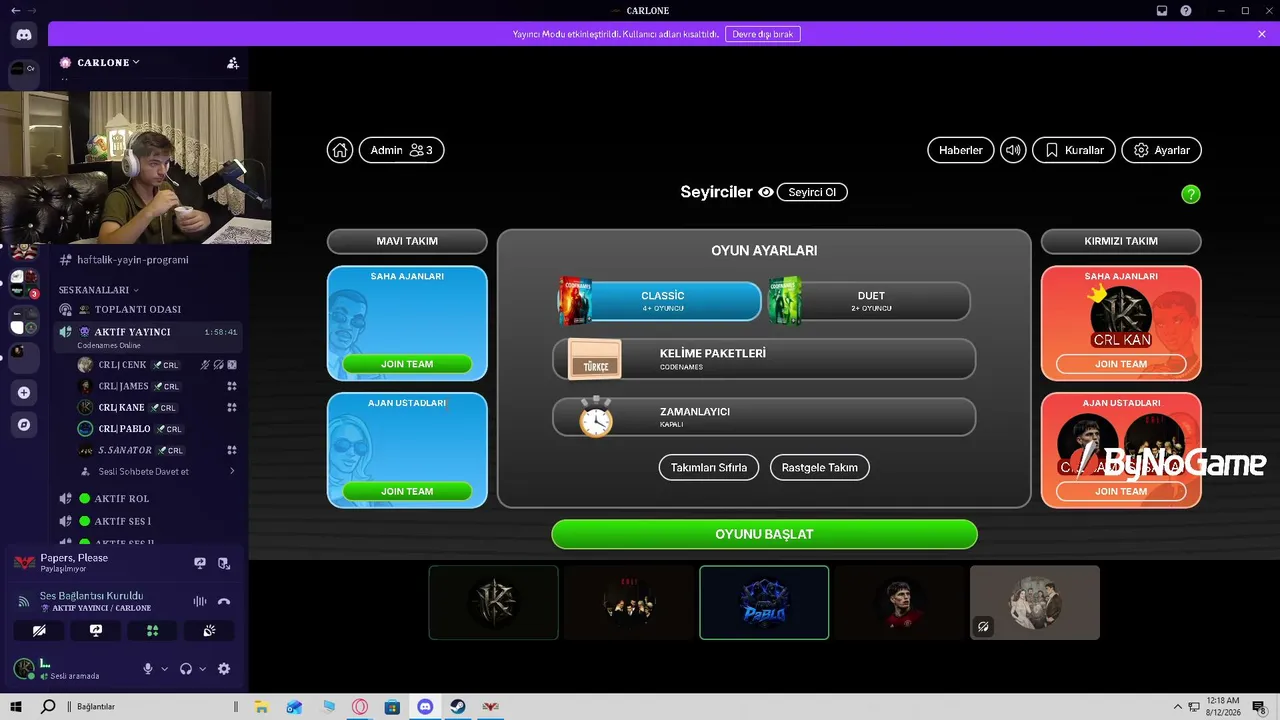Disable Streamer Mode via Devre dışı bırak

[x=763, y=34]
